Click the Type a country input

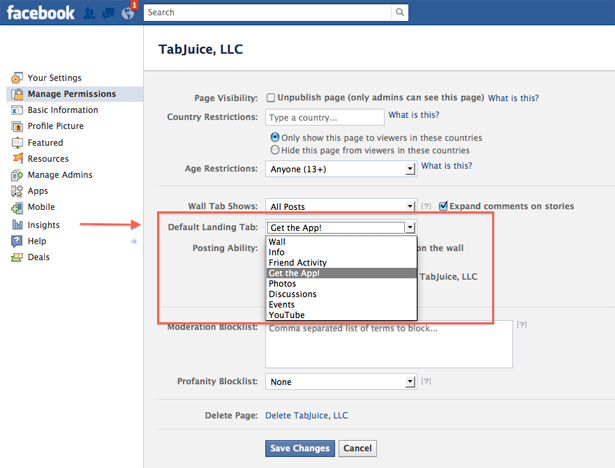tap(325, 117)
